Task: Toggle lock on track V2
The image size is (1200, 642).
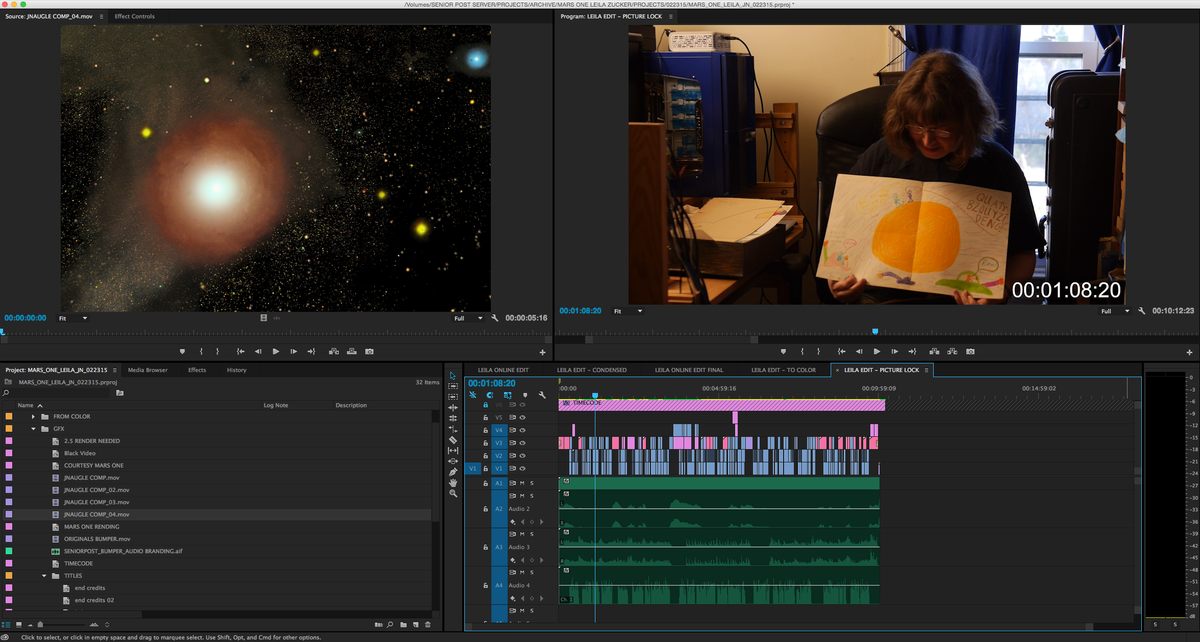Action: tap(485, 455)
